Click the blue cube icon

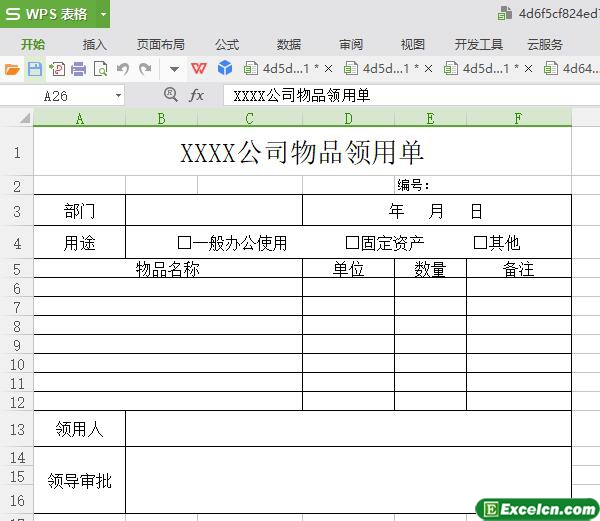pyautogui.click(x=225, y=68)
